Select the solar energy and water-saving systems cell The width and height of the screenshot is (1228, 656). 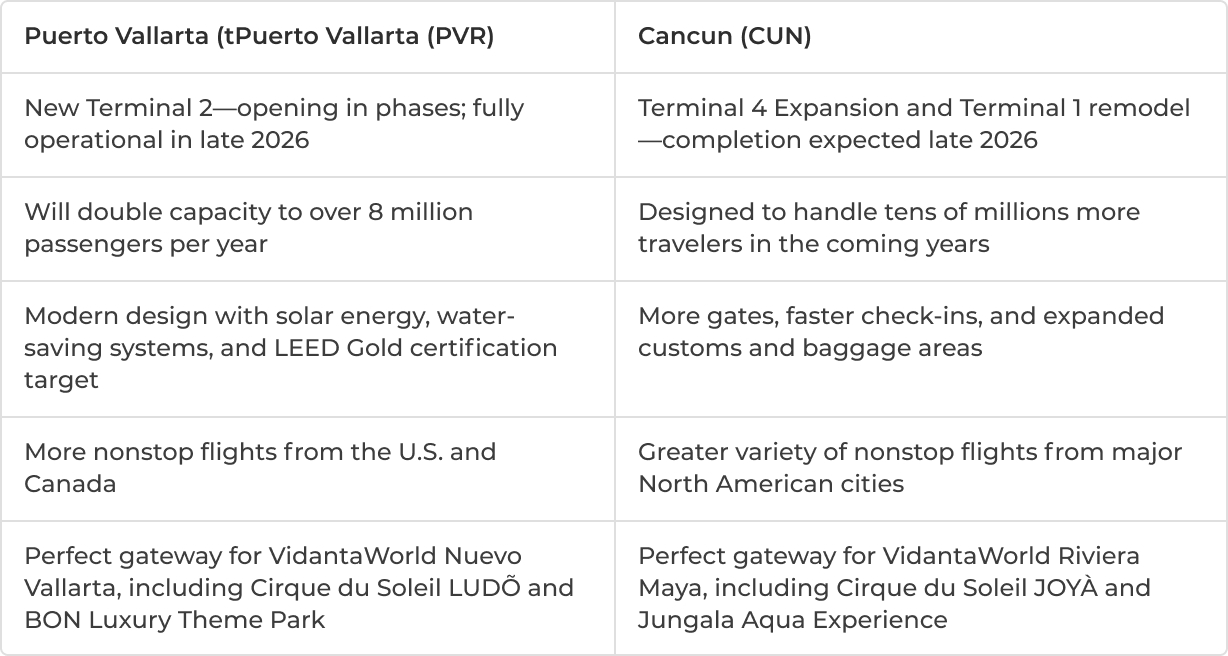coord(290,348)
